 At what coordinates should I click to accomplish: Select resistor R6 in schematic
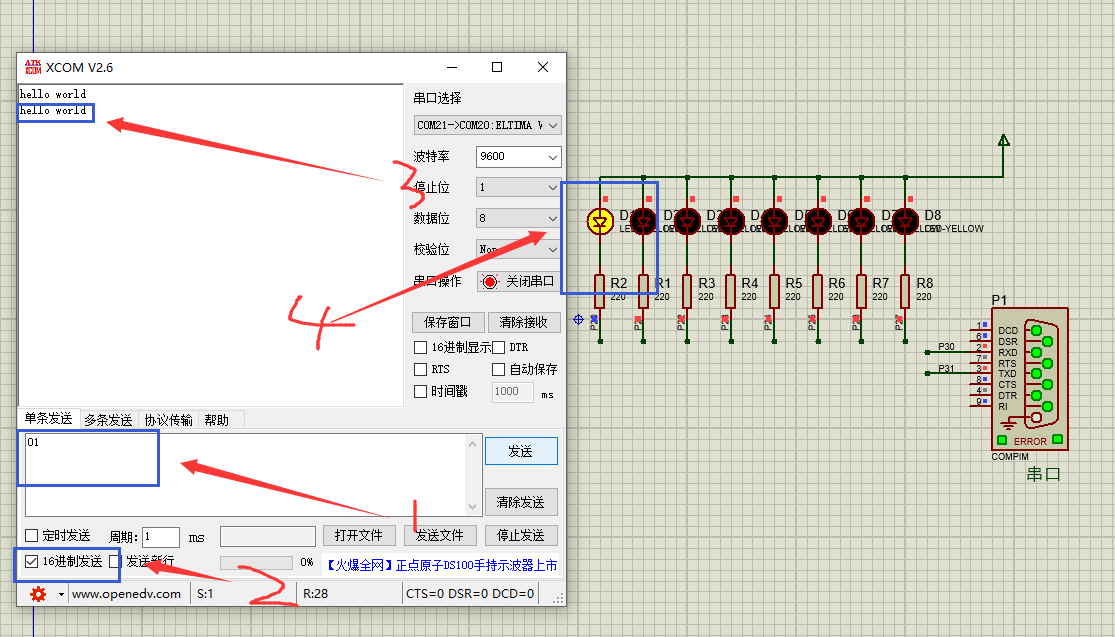pos(818,291)
